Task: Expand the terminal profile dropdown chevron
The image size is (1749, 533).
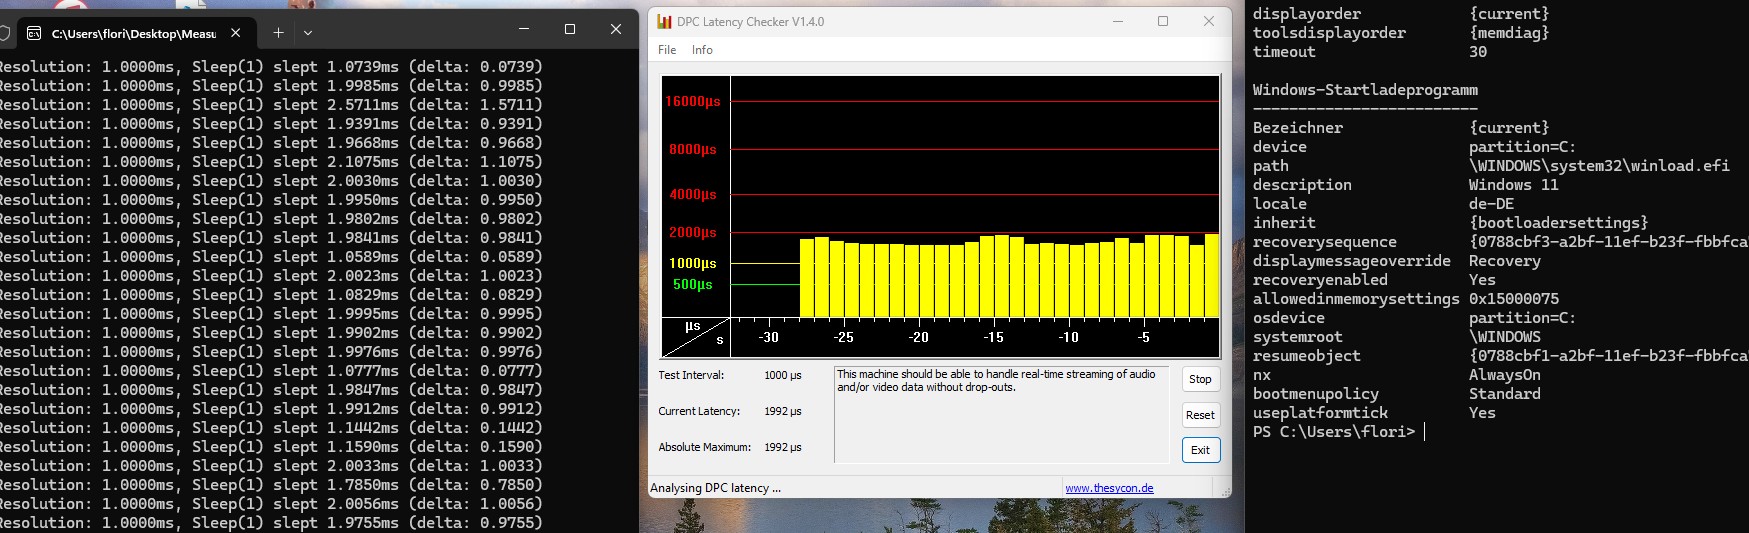Action: (x=308, y=33)
